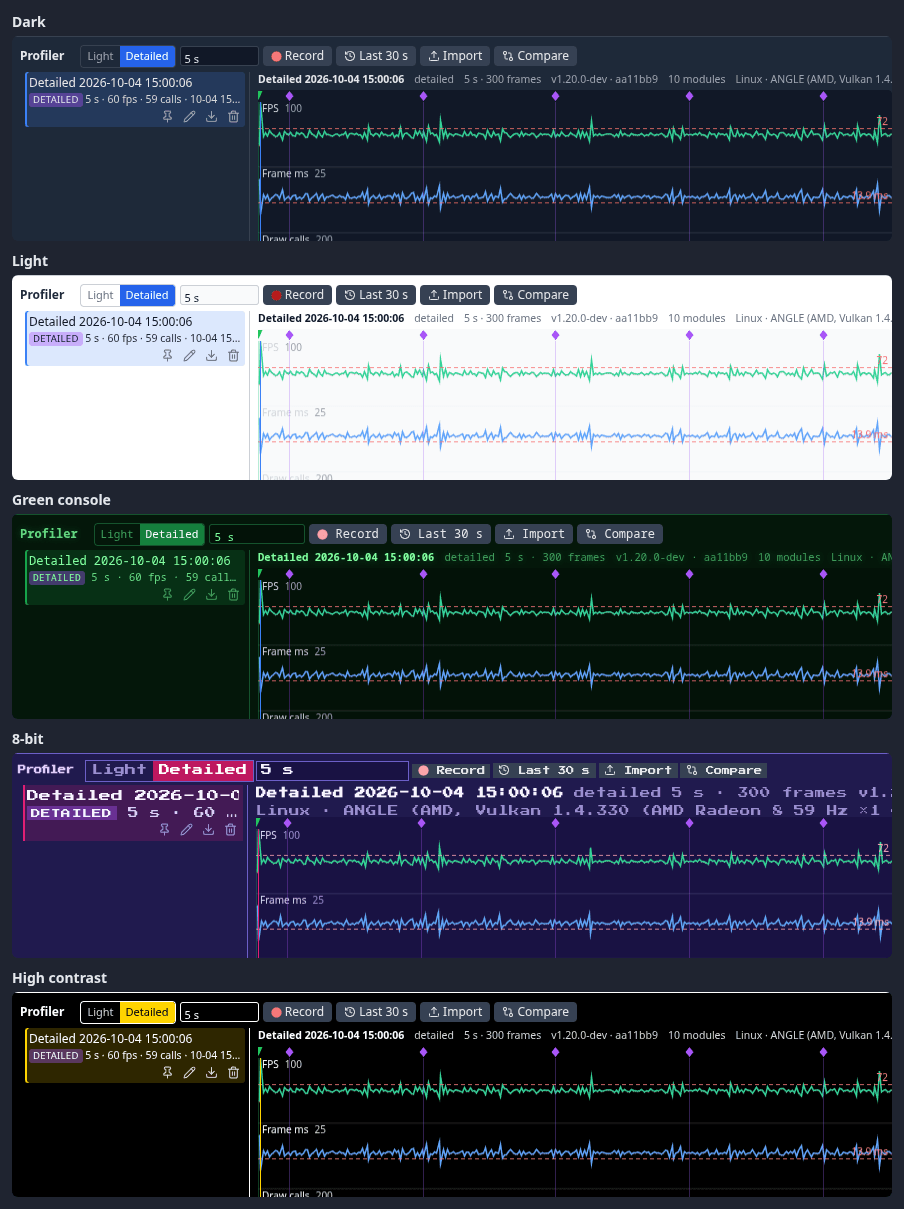Viewport: 904px width, 1209px height.
Task: Click Compare in the Light theme profiler
Action: point(535,295)
